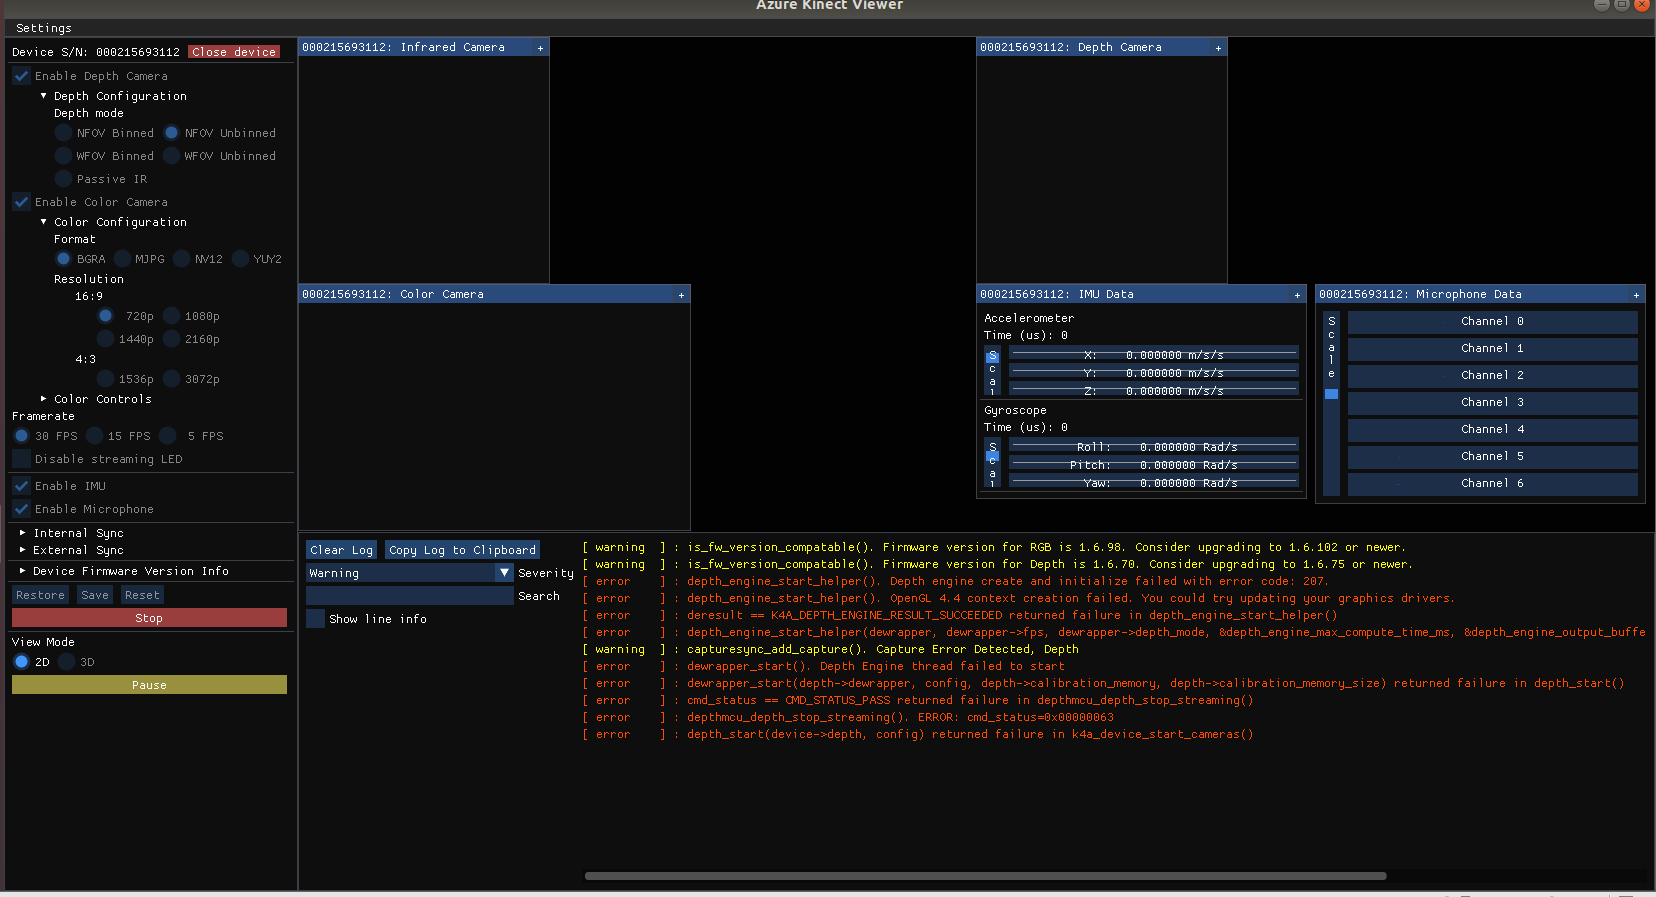Viewport: 1656px width, 897px height.
Task: Adjust the Microphone Scale vertical slider
Action: point(1331,403)
